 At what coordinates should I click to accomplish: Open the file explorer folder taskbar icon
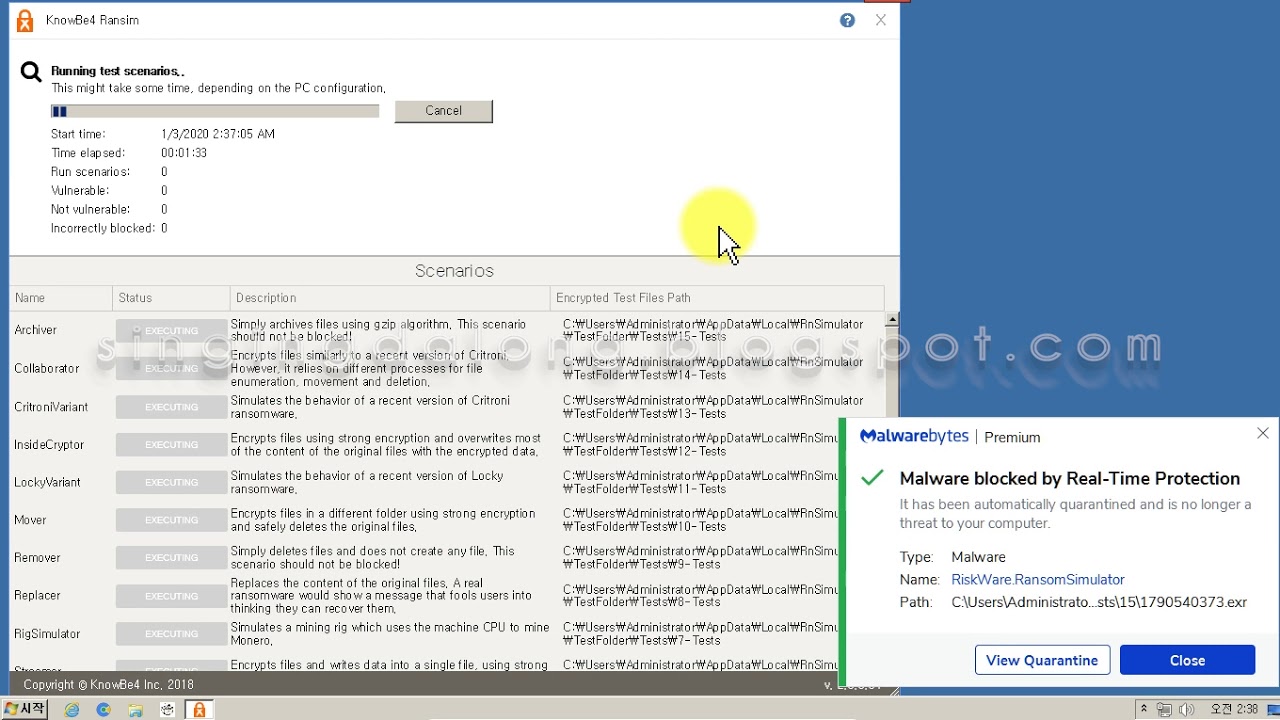point(135,710)
